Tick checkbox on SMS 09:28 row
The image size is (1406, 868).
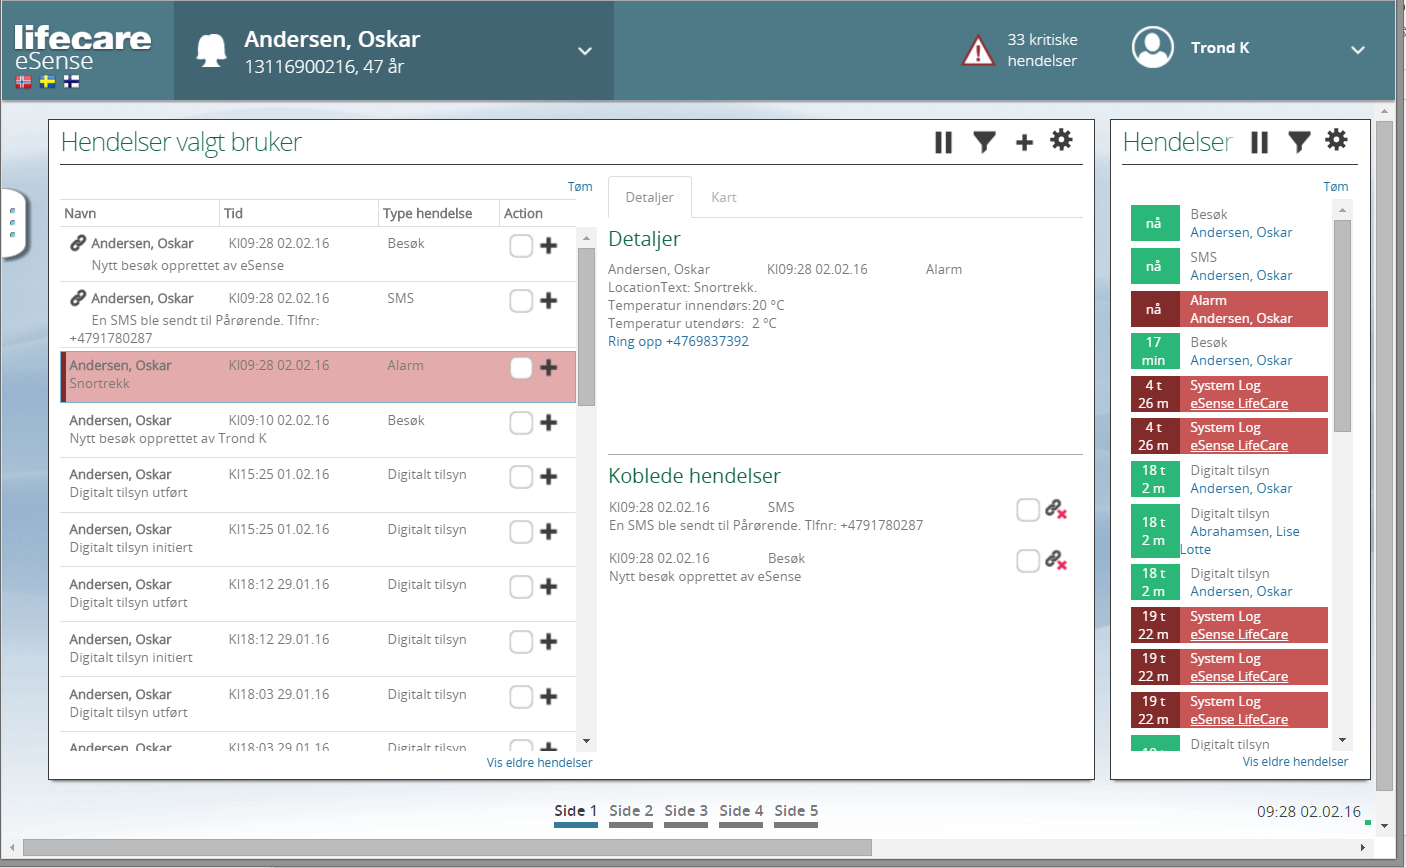521,300
